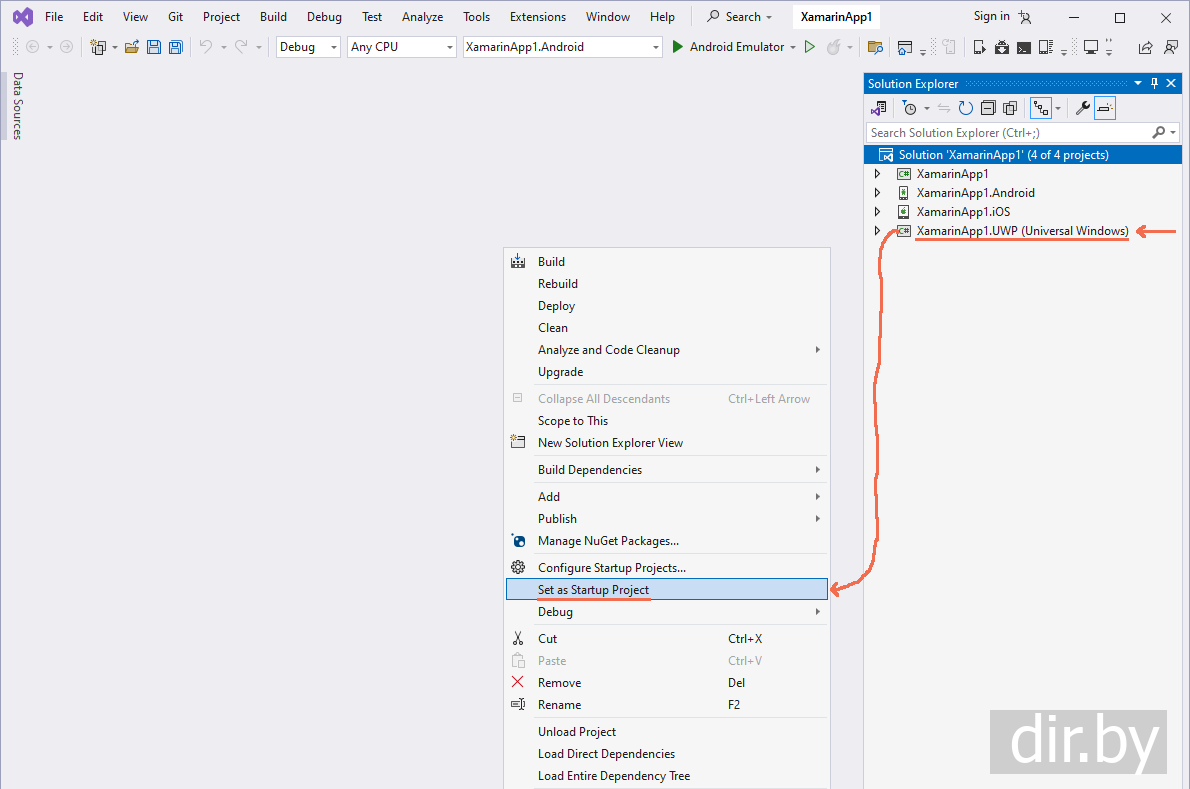Expand the XamarinApp1.Android project node

(877, 193)
